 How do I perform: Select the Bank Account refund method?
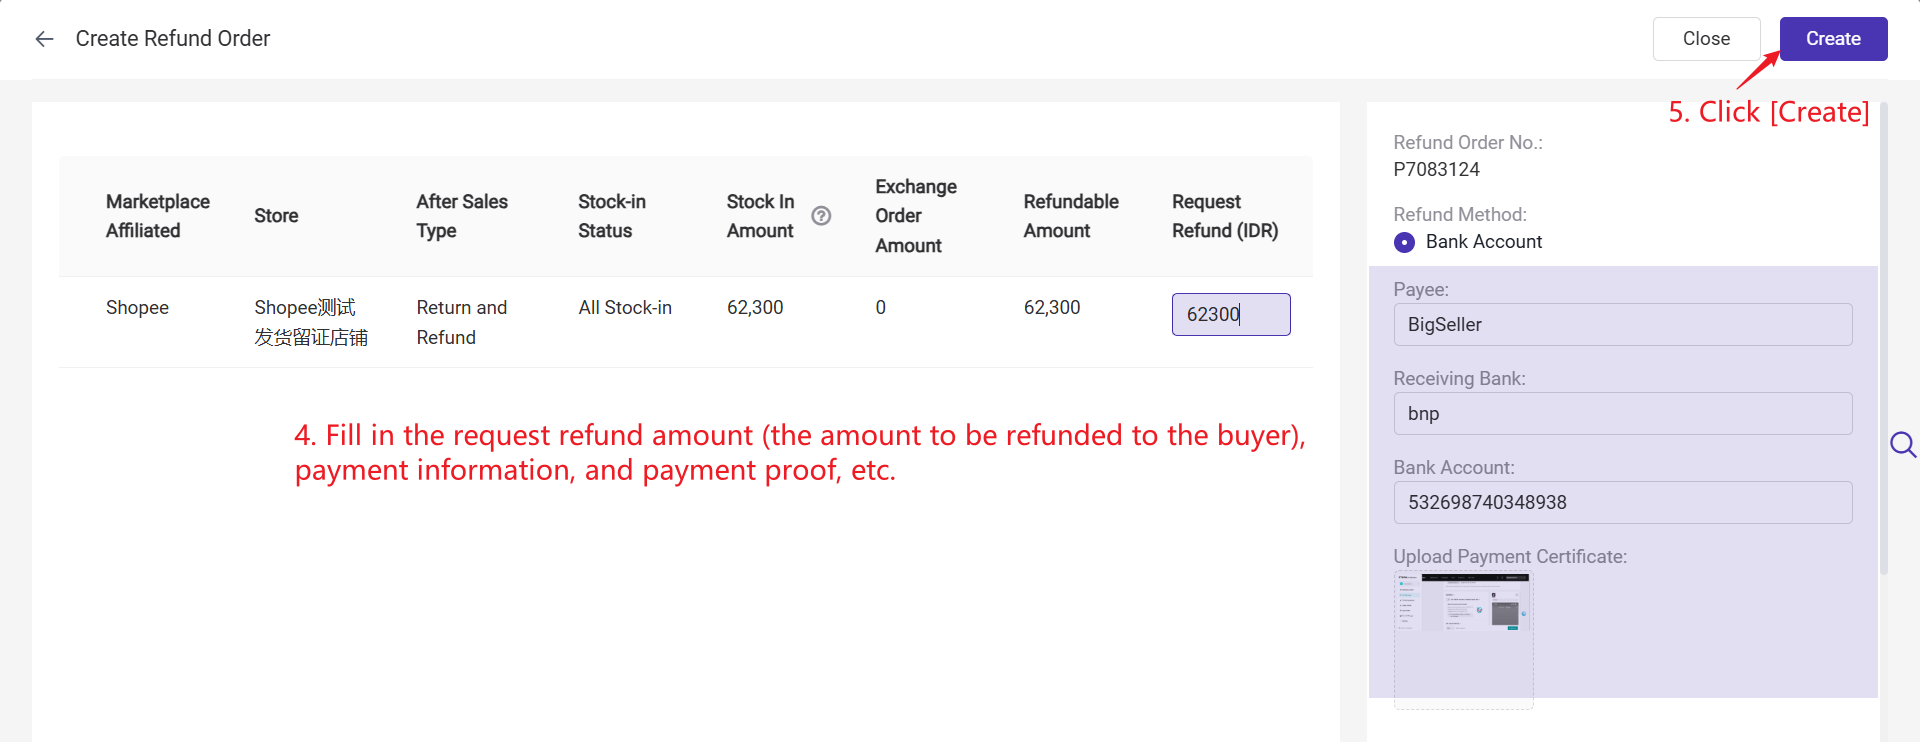coord(1405,242)
